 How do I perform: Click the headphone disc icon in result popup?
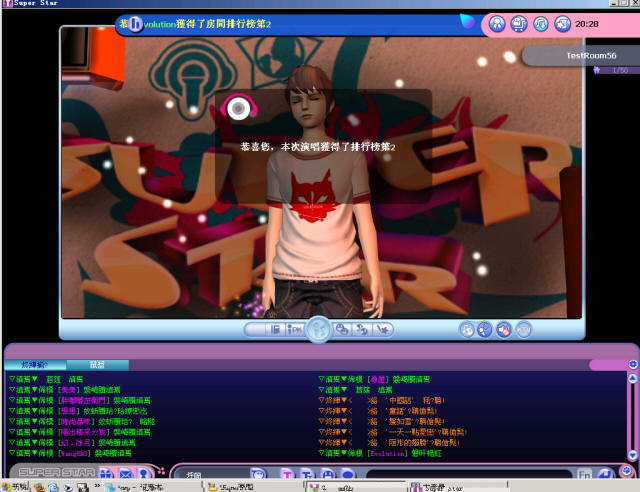tap(239, 108)
